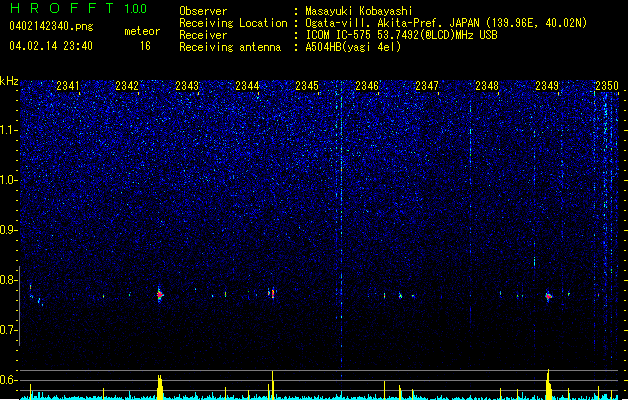Click antenna text A504HB(yagi 4el)
Viewport: 629px width, 400px height.
(353, 47)
